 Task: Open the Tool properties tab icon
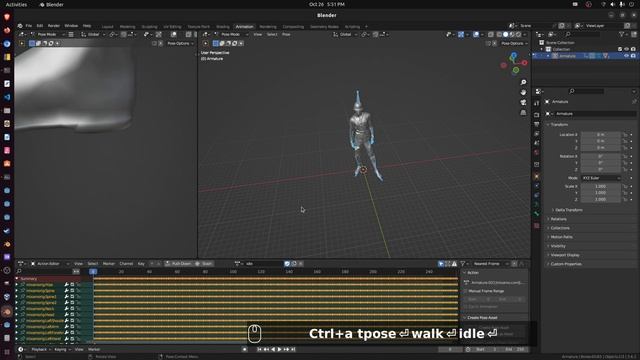tap(537, 104)
